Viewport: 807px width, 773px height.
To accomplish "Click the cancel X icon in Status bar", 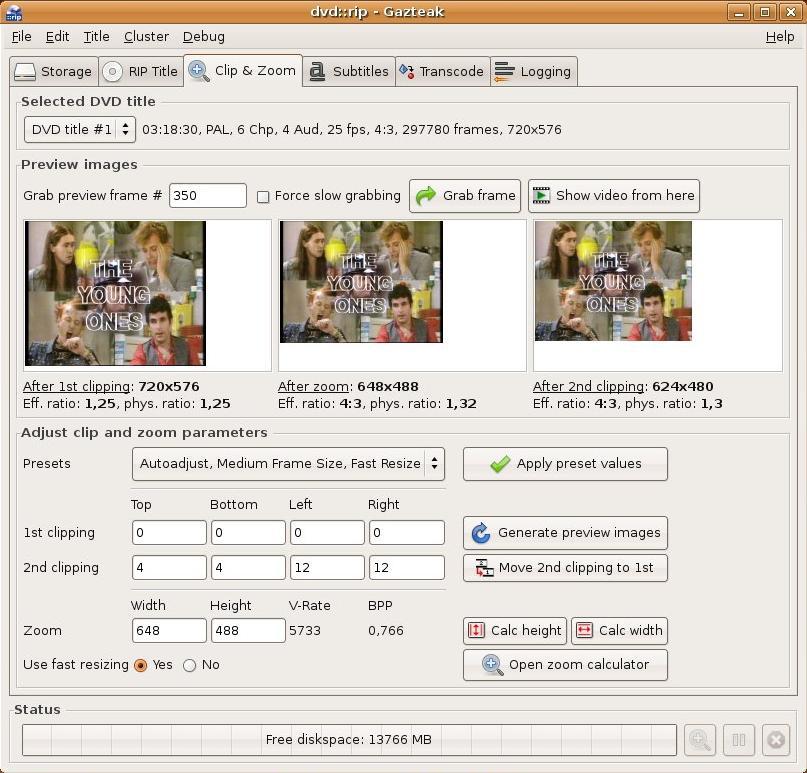I will pyautogui.click(x=776, y=740).
